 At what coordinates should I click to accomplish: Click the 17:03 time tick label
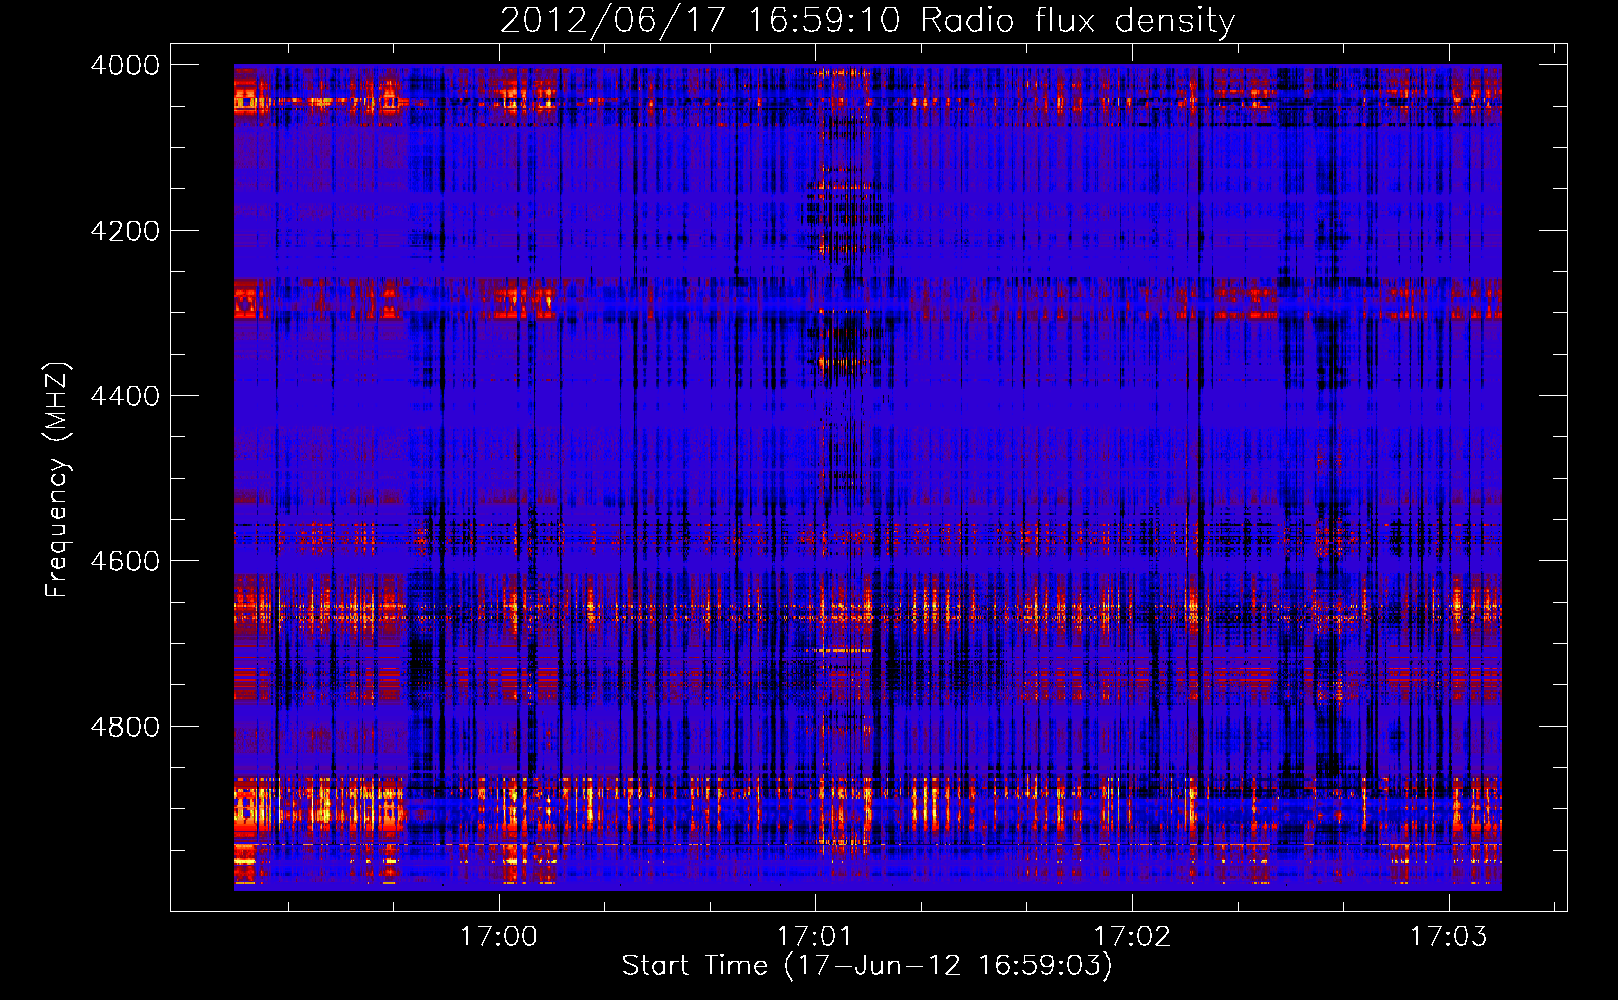[x=1449, y=937]
